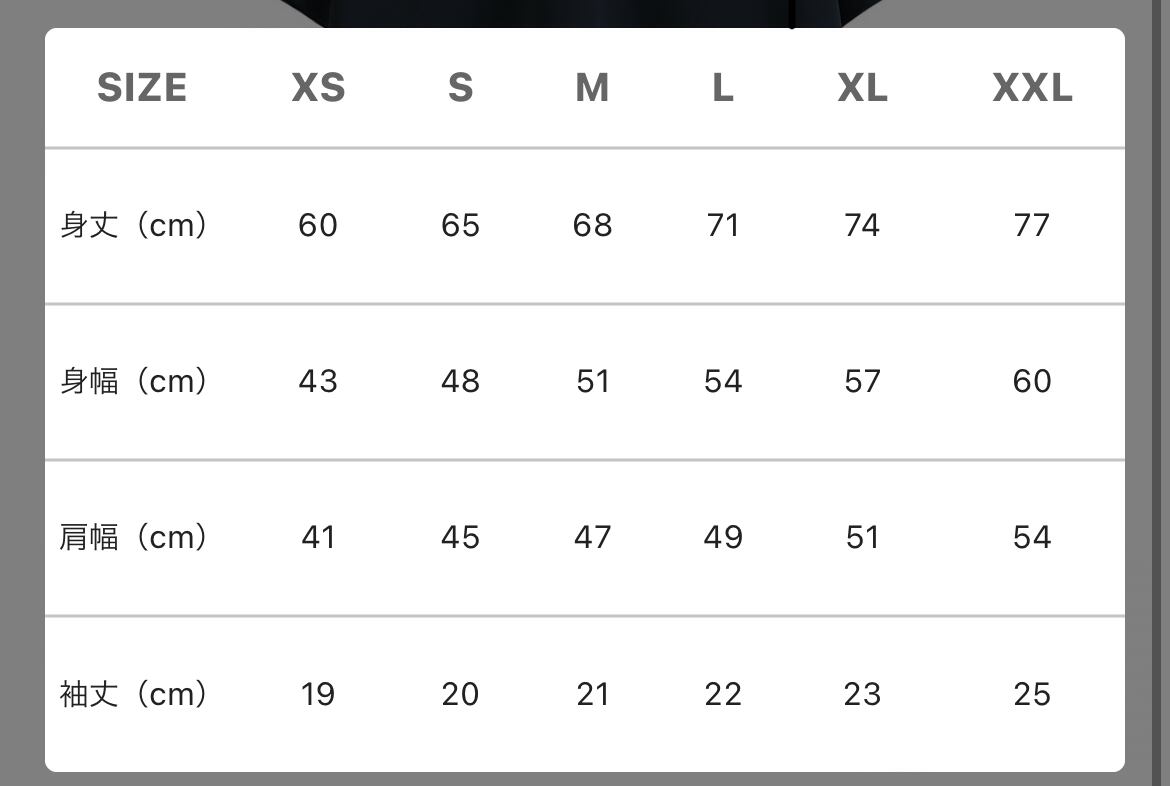Screen dimensions: 1170x786
Task: Click the XXL 袖丈 value 25
Action: [1032, 694]
